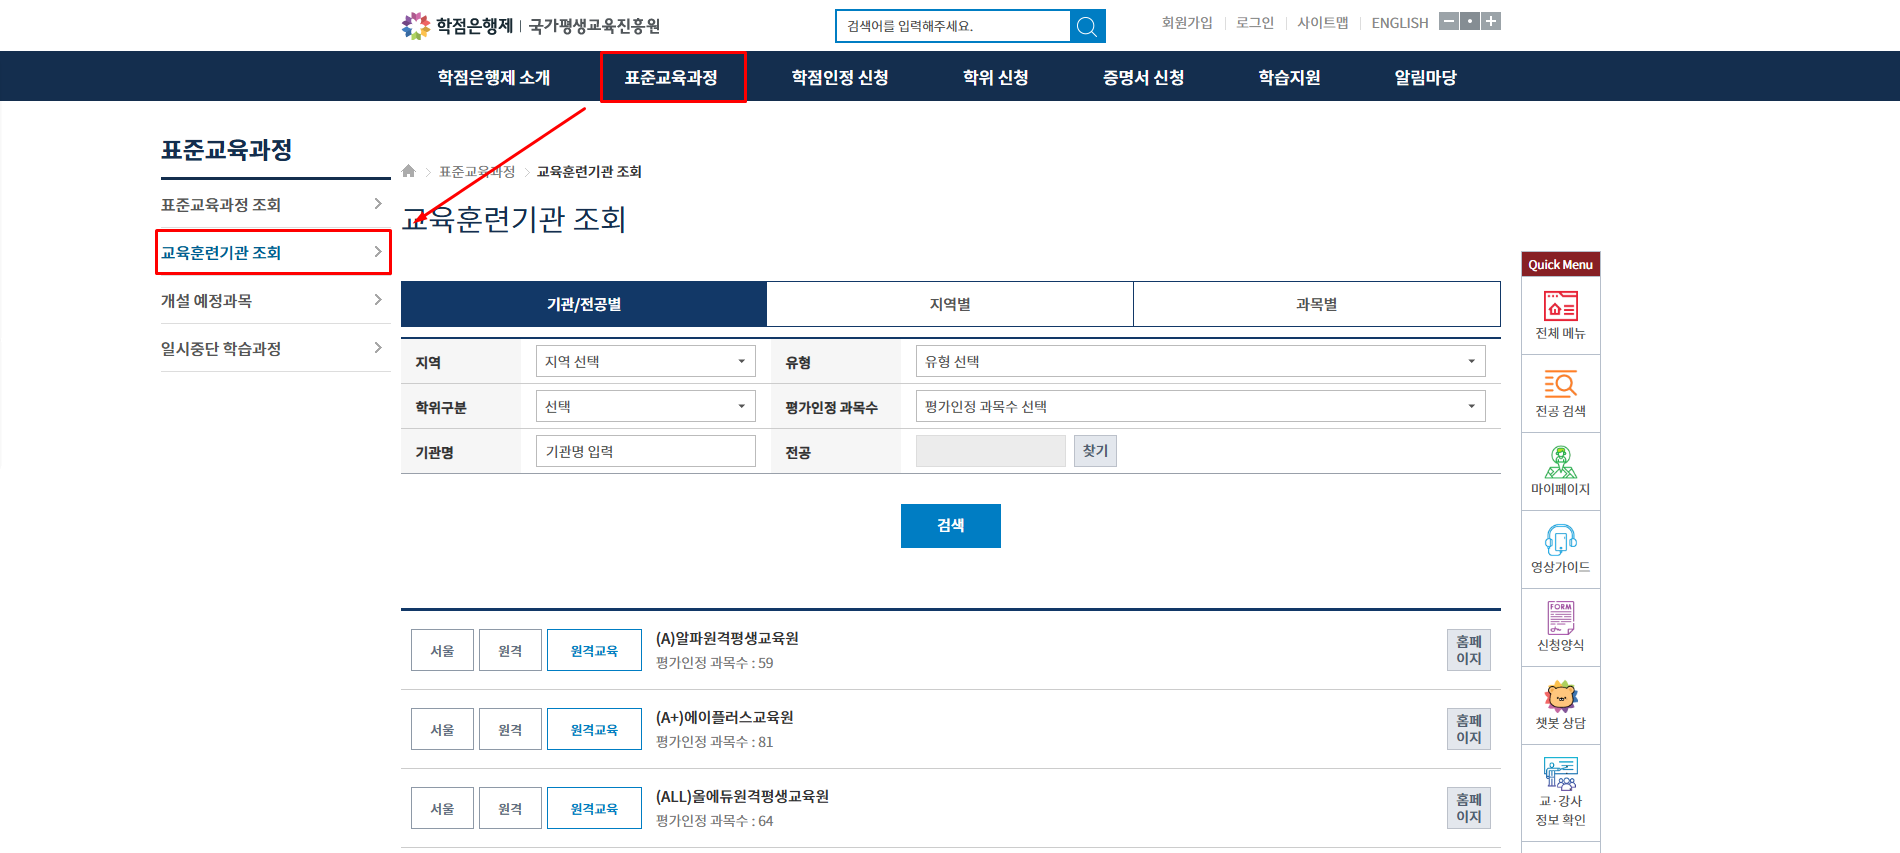Click 서울 tag in 에이플러스교육원 row
The image size is (1900, 853).
click(442, 729)
